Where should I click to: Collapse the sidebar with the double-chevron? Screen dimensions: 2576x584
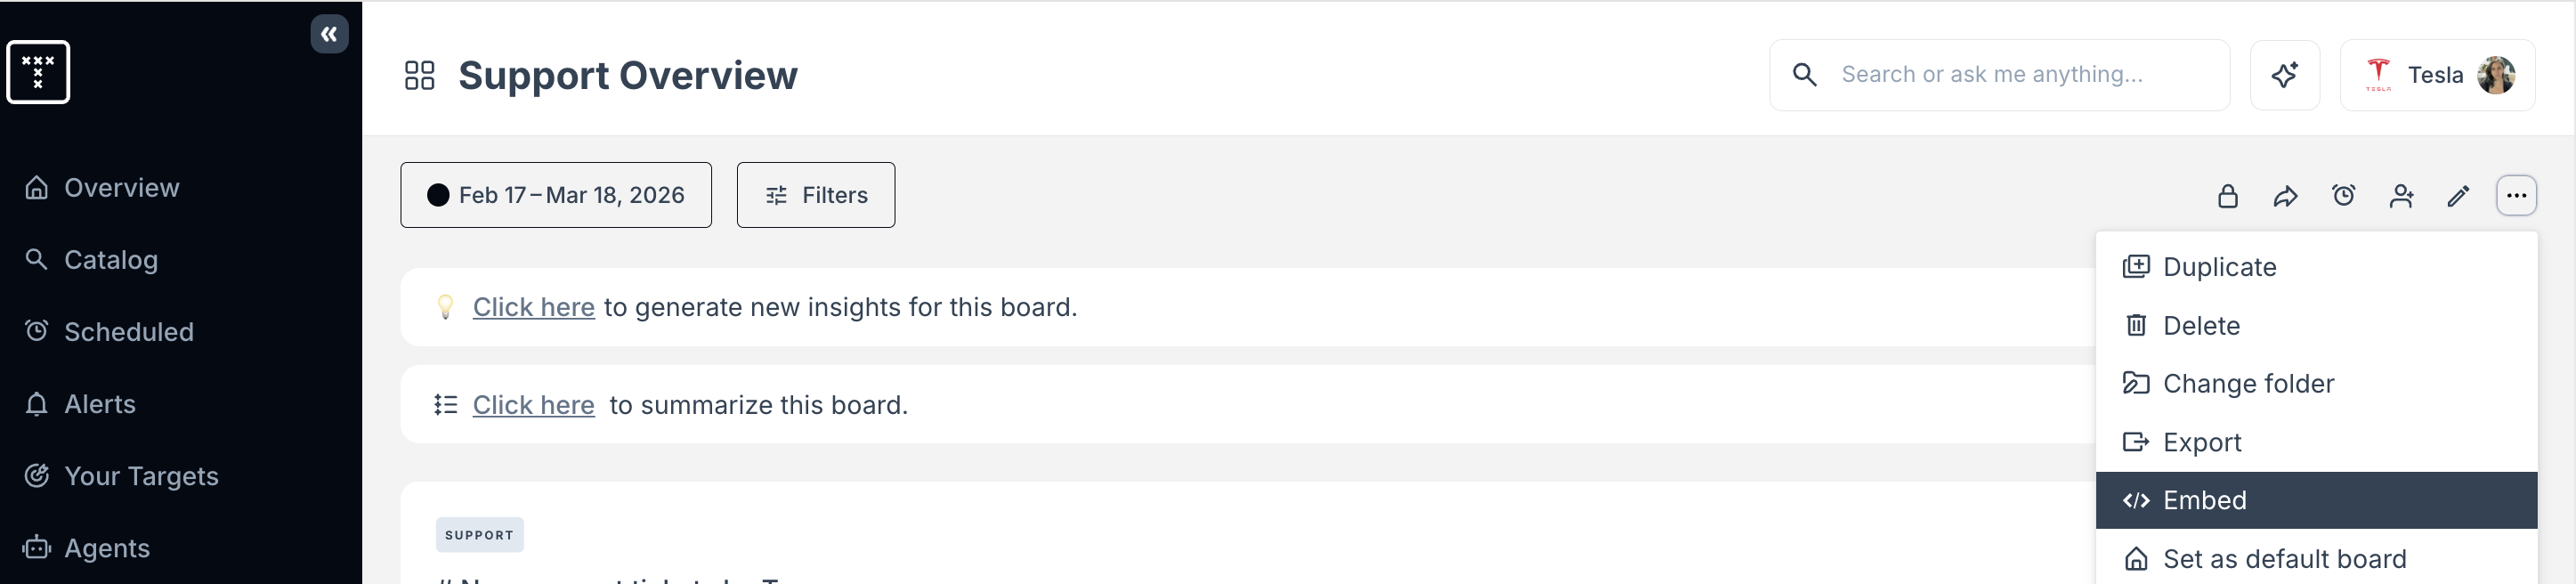point(329,33)
